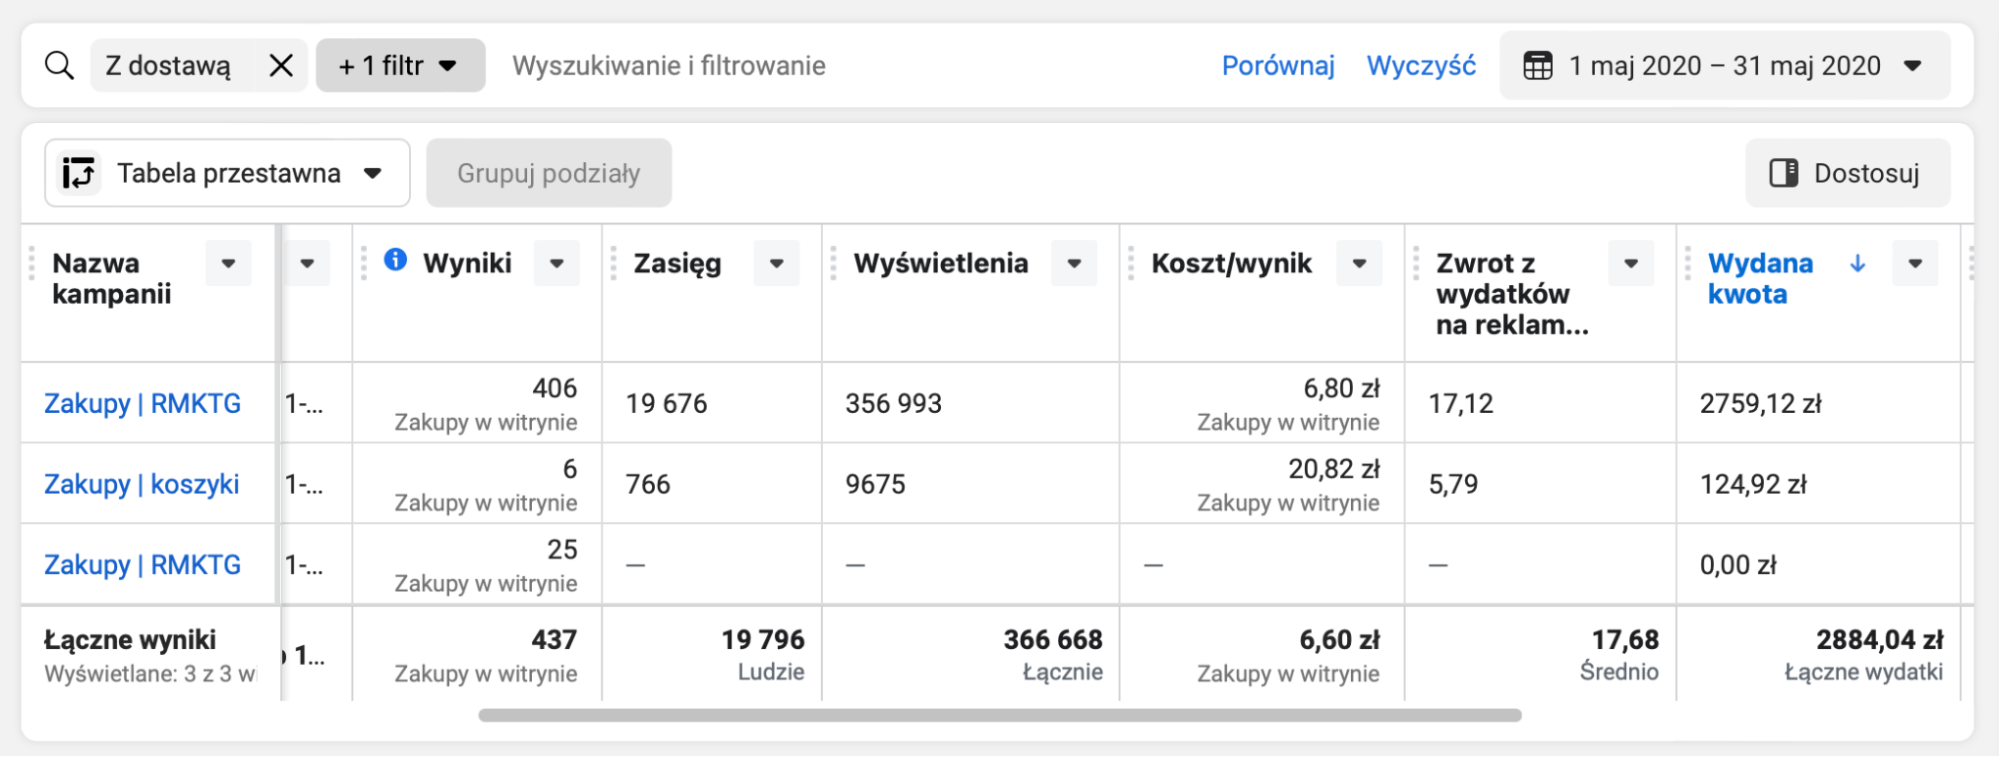Image resolution: width=1999 pixels, height=757 pixels.
Task: Click the 'Wyszukiwanie i filtrowanie' search field
Action: 668,66
